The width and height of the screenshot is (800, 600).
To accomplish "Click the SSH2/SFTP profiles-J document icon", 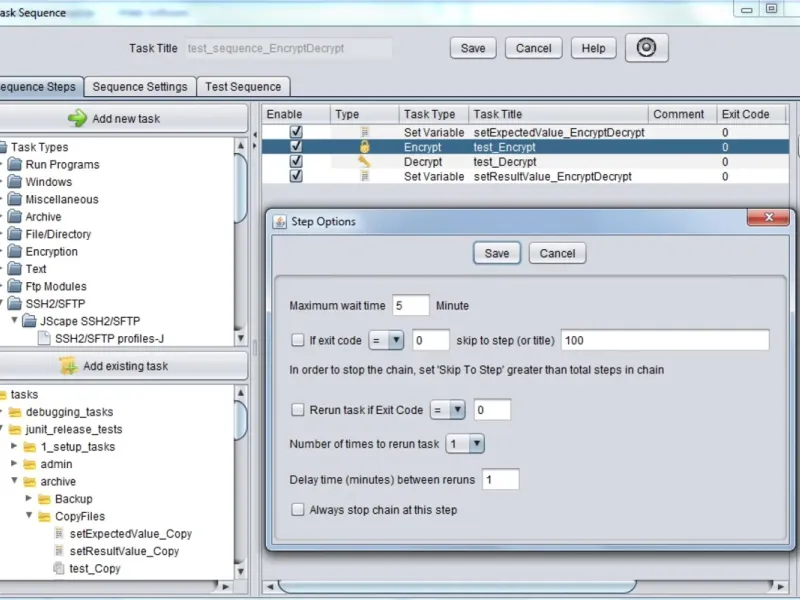I will [44, 338].
